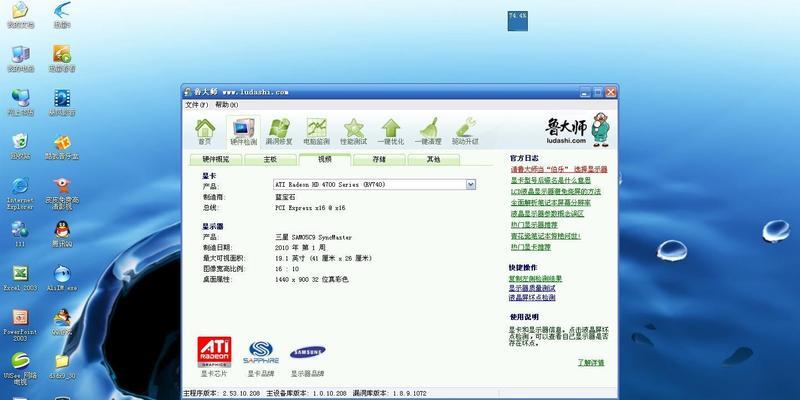Click the 一键优化 one-click optimize arrow icon
This screenshot has height=400, width=800.
pos(391,132)
